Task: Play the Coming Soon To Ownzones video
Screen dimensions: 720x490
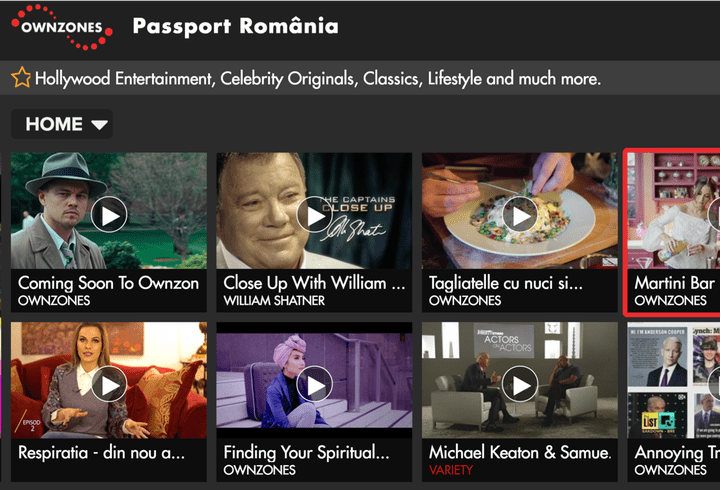Action: click(x=109, y=214)
